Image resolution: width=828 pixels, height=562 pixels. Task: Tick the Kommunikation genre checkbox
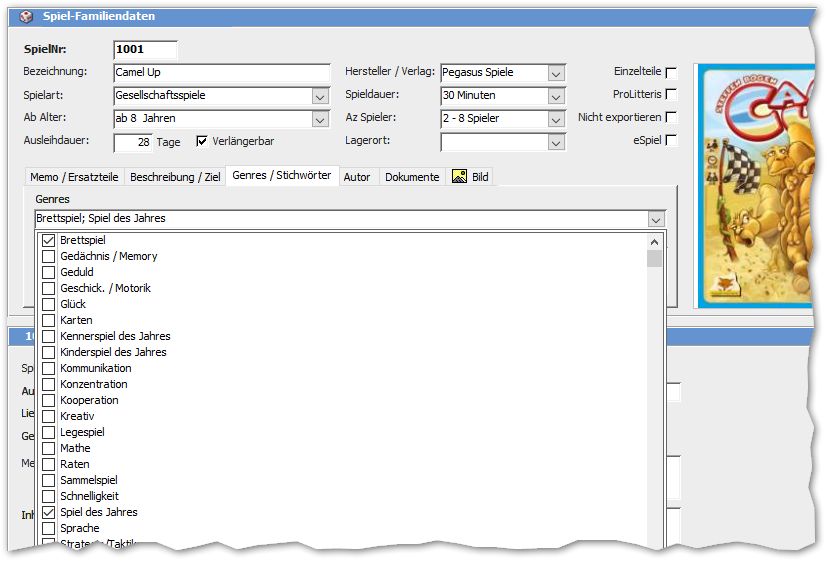[x=49, y=368]
